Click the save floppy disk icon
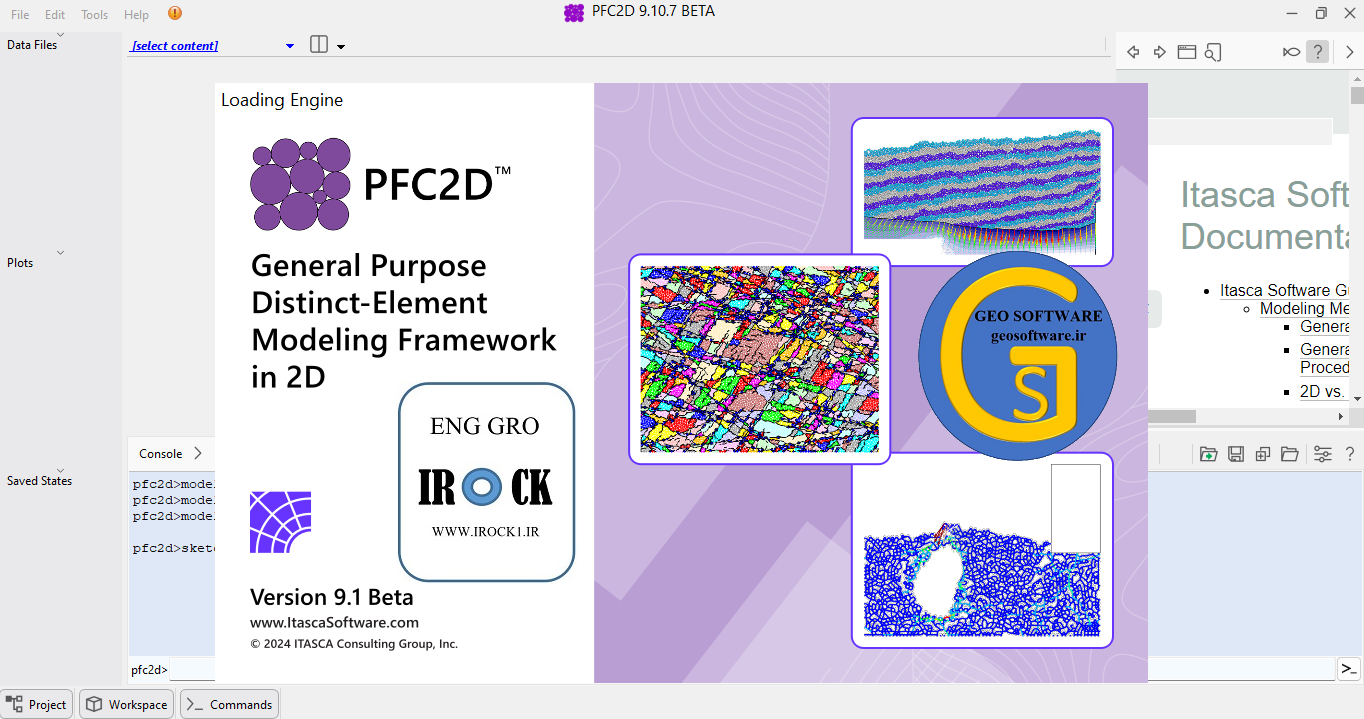 [1236, 454]
